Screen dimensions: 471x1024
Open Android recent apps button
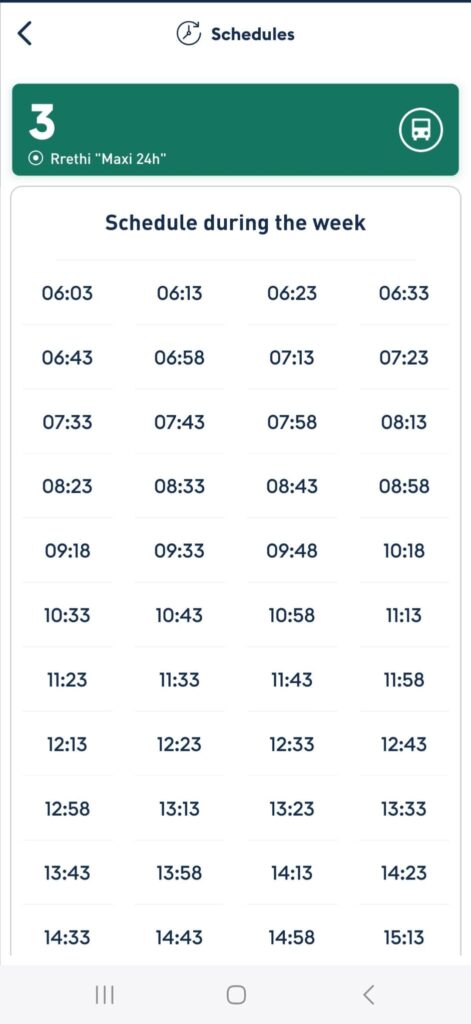[x=105, y=995]
